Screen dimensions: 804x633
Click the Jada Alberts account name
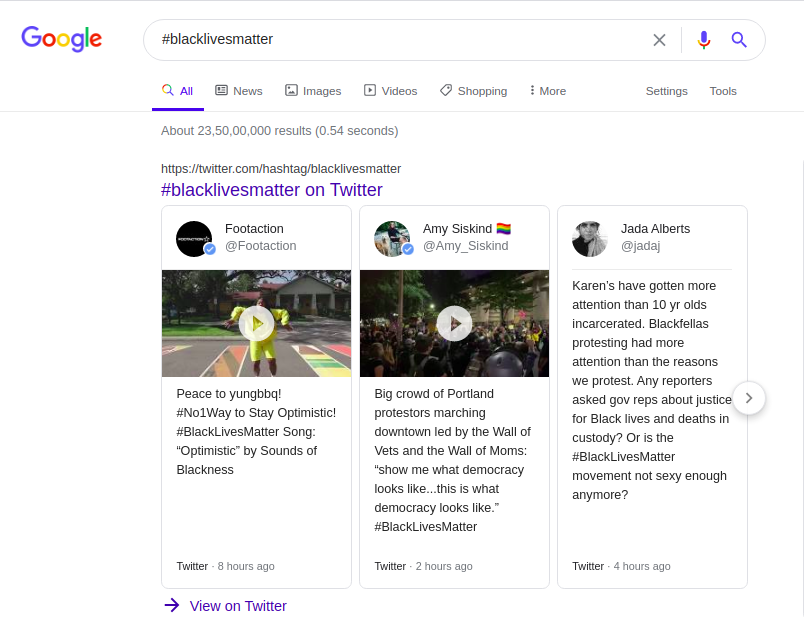(655, 229)
